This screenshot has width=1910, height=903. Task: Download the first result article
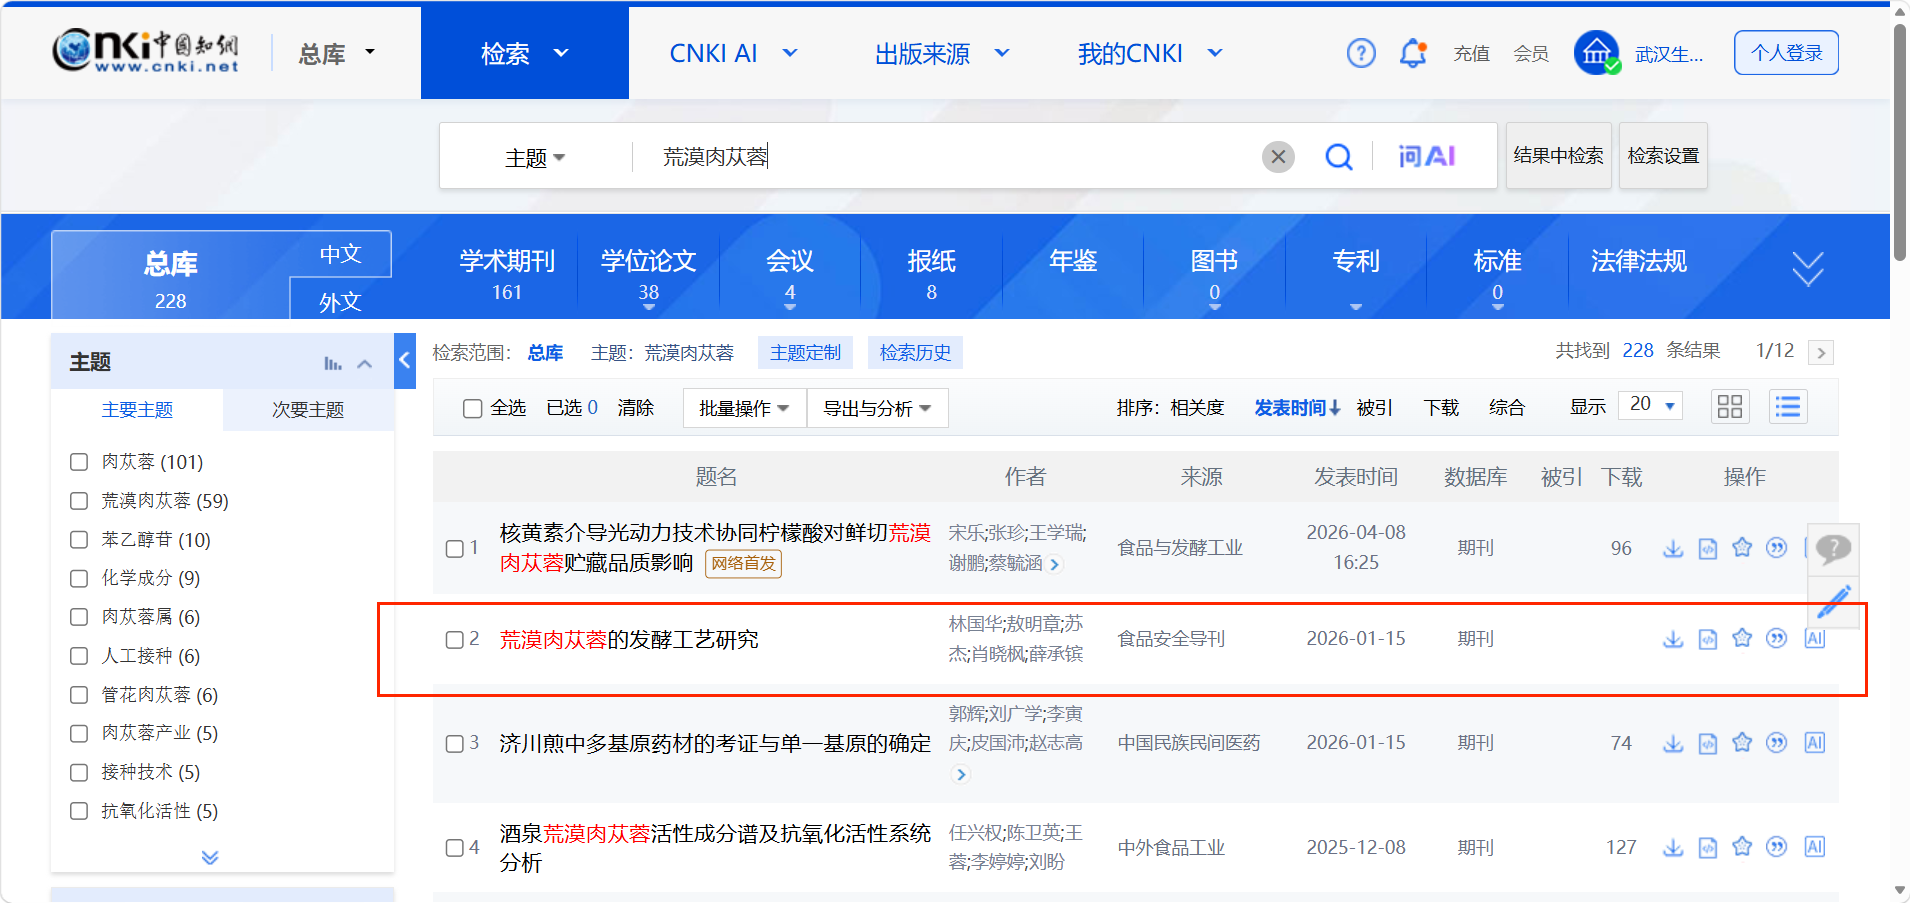coord(1673,548)
